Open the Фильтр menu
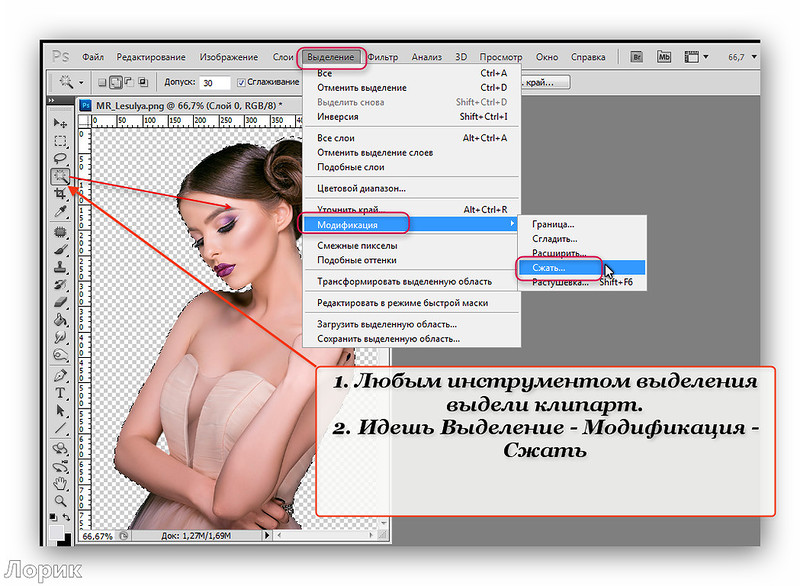Viewport: 800px width, 586px height. click(x=383, y=57)
